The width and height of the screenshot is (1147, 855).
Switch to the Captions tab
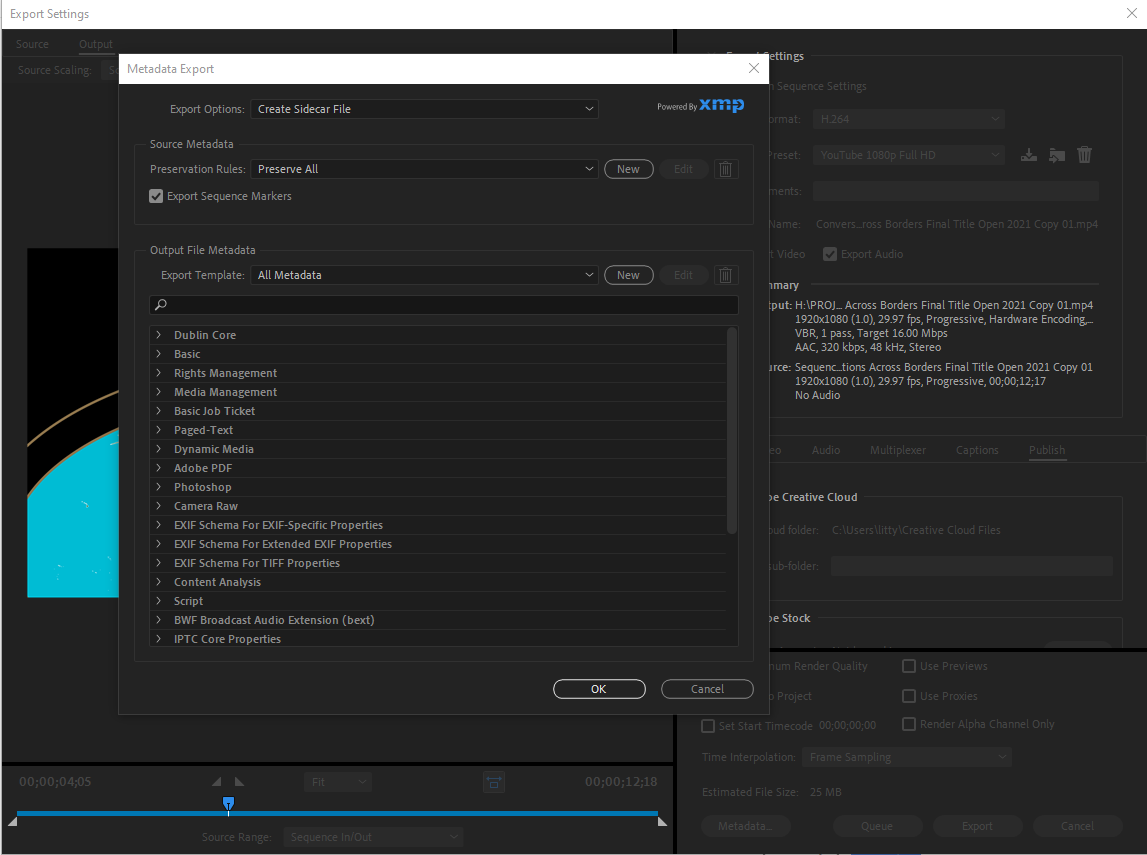(x=977, y=450)
